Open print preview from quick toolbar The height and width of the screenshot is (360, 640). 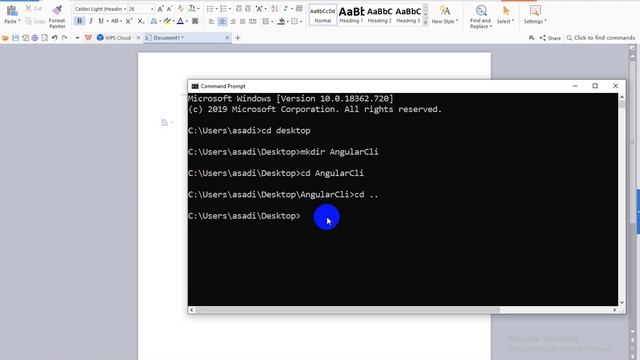[x=44, y=38]
